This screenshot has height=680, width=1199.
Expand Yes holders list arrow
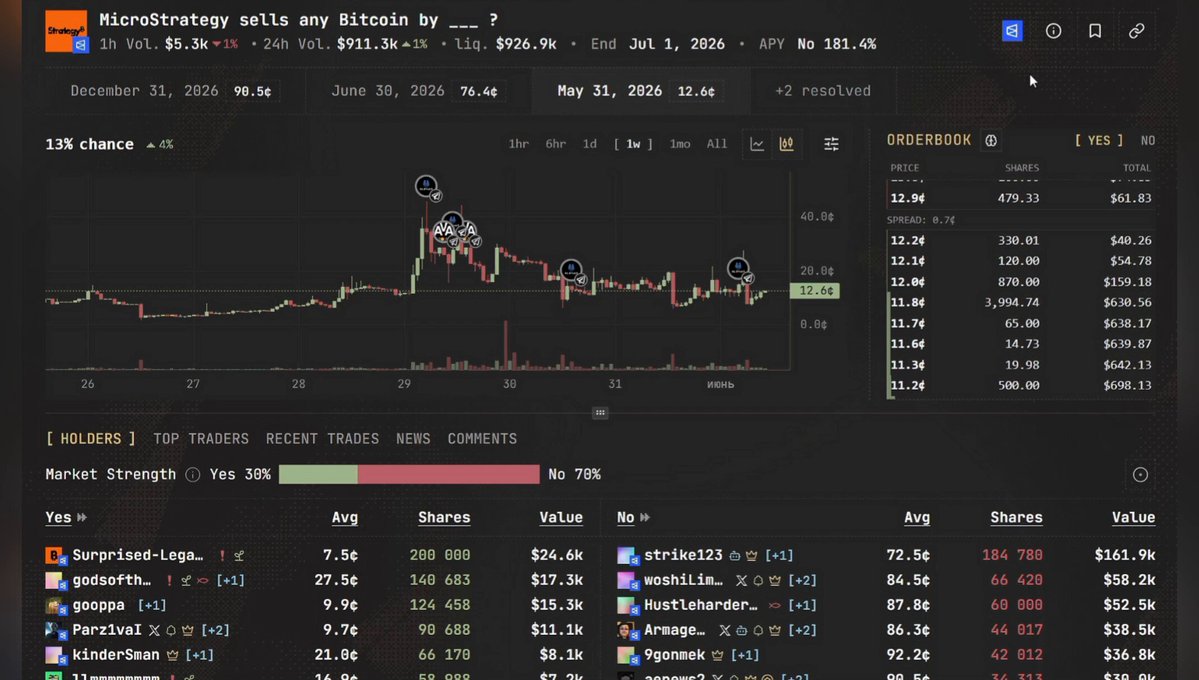[82, 518]
